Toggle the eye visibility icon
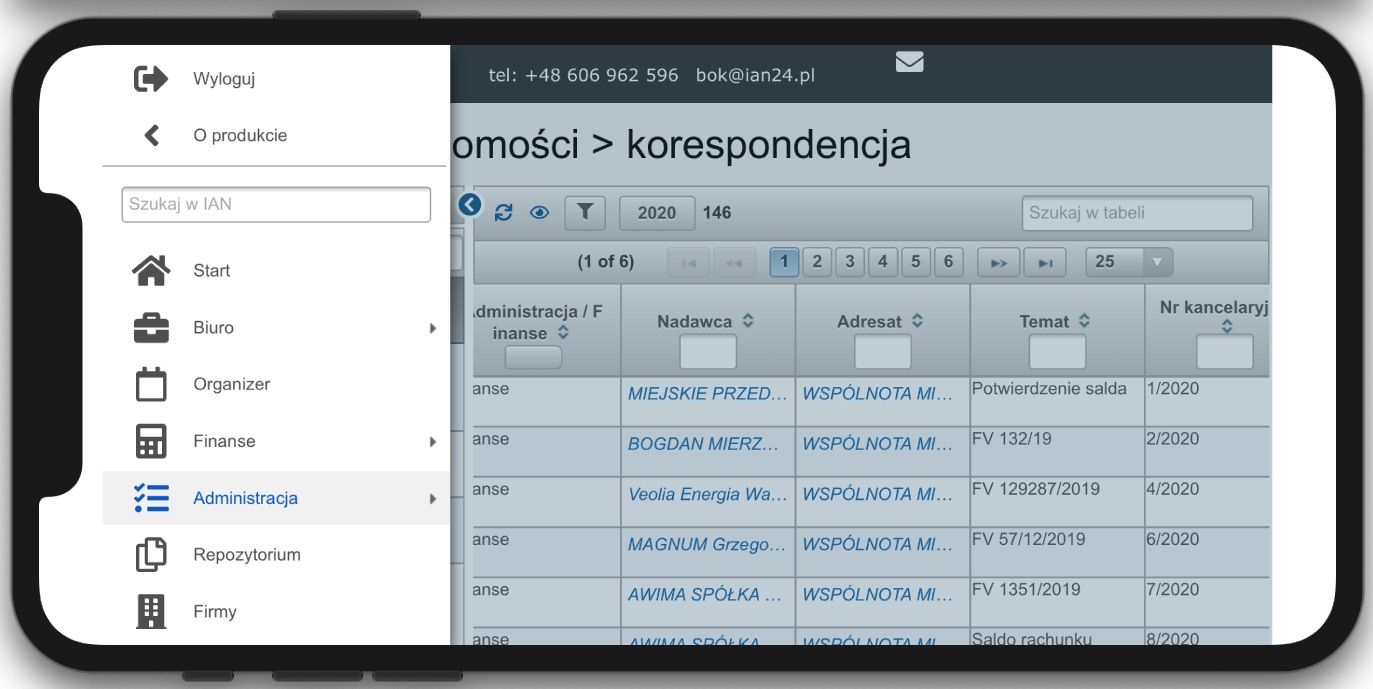1373x689 pixels. pyautogui.click(x=540, y=212)
